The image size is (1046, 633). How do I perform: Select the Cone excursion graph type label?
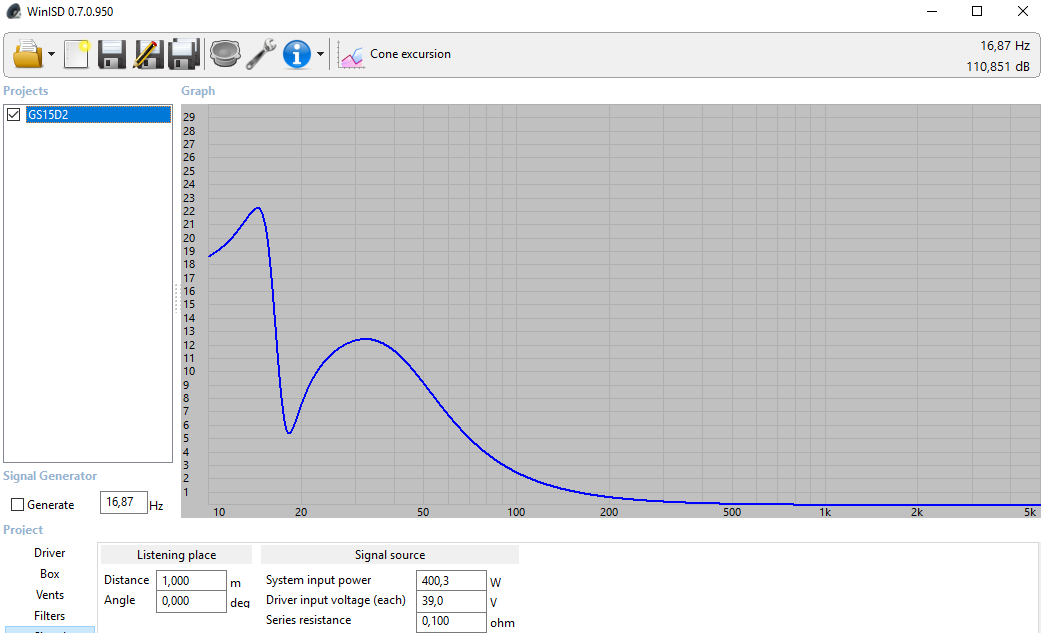tap(410, 54)
